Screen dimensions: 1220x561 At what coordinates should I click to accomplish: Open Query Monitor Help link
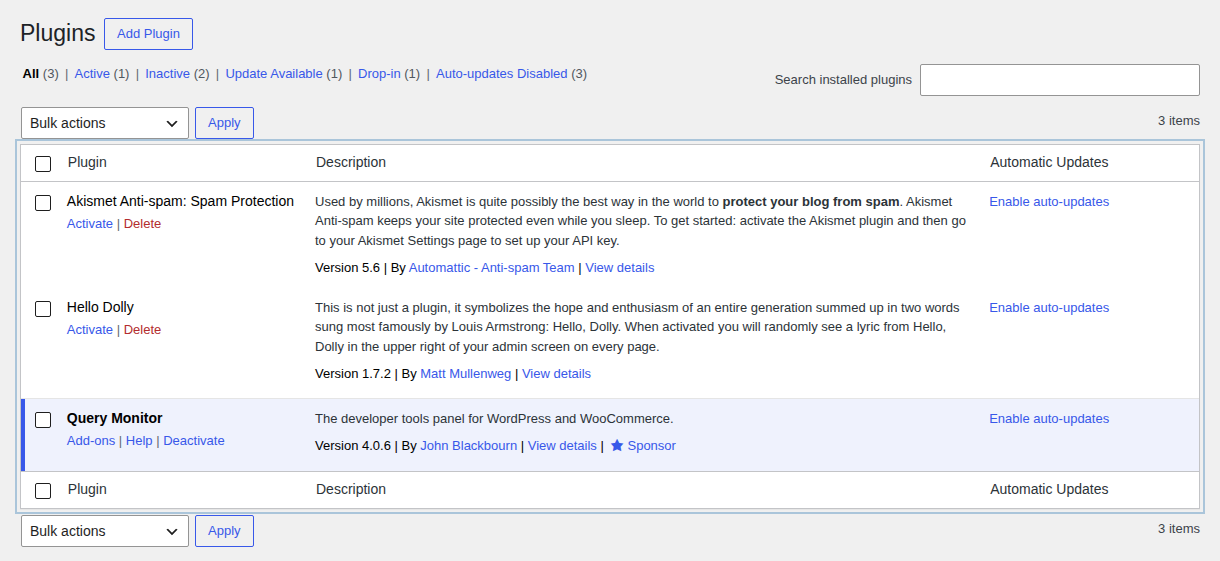coord(139,441)
